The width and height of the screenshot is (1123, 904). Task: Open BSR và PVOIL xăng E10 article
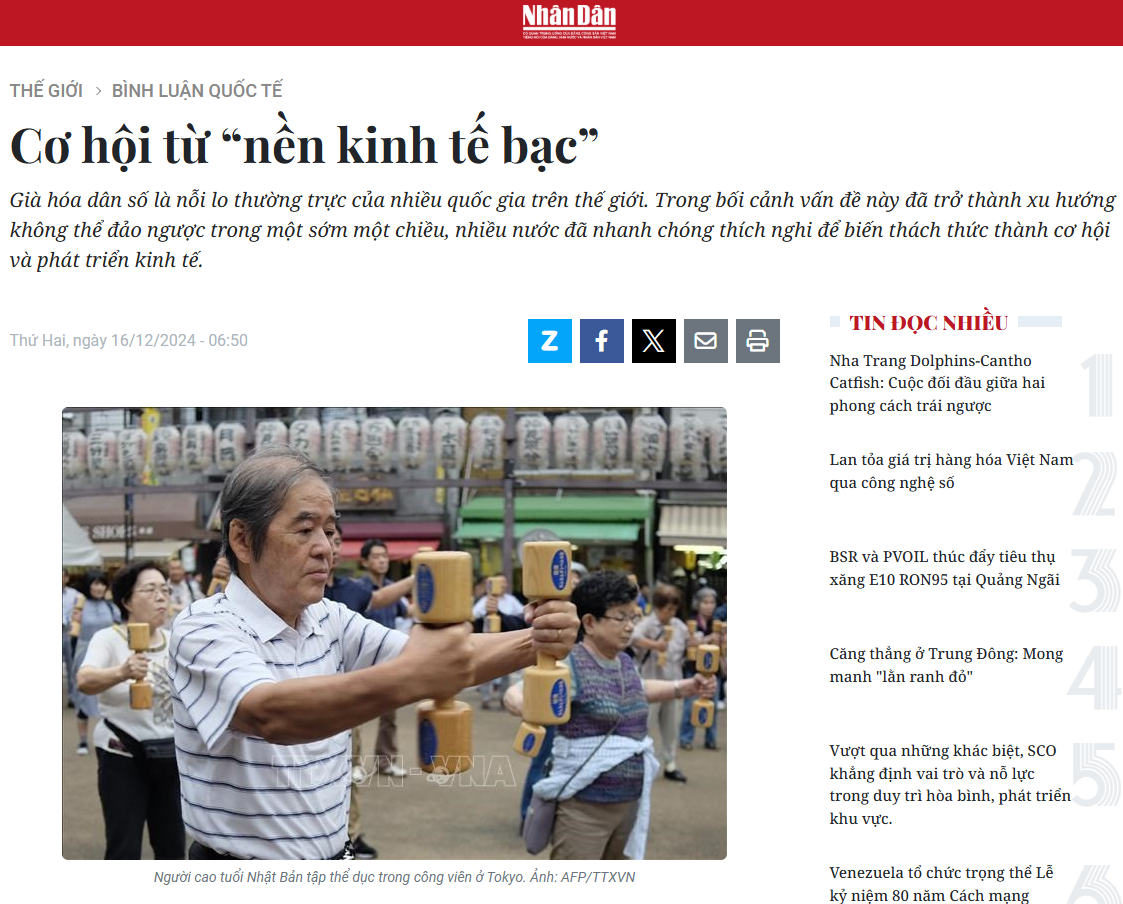coord(944,568)
